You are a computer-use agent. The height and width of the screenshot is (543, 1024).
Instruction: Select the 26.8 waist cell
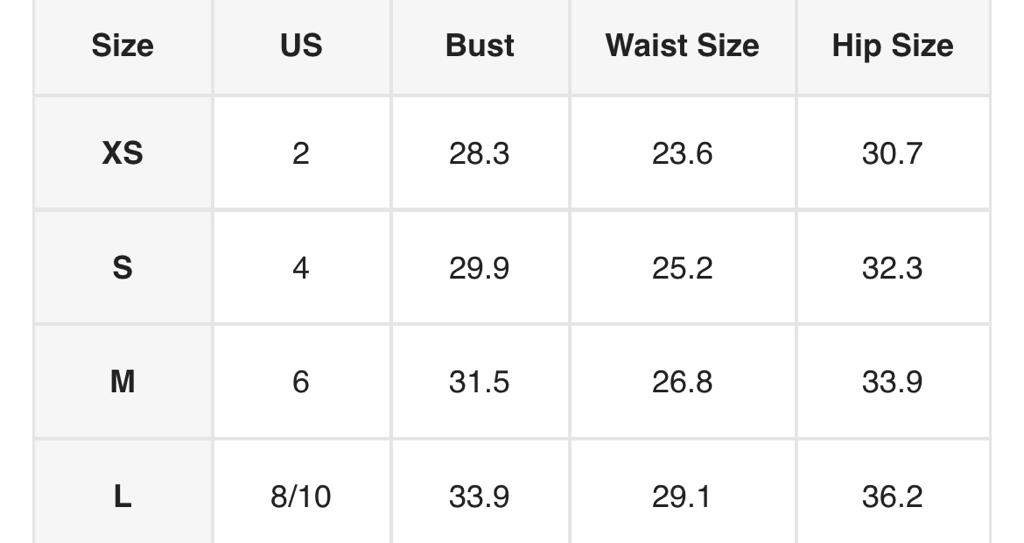[x=682, y=382]
